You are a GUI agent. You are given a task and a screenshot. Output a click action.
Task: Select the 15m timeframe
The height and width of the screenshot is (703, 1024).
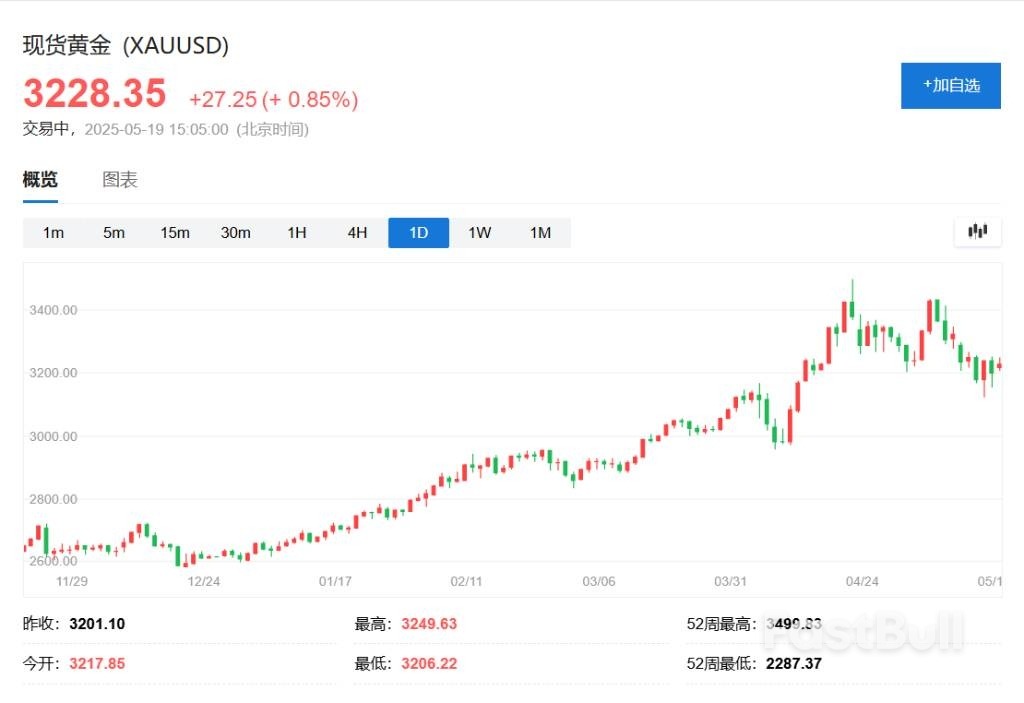tap(174, 232)
